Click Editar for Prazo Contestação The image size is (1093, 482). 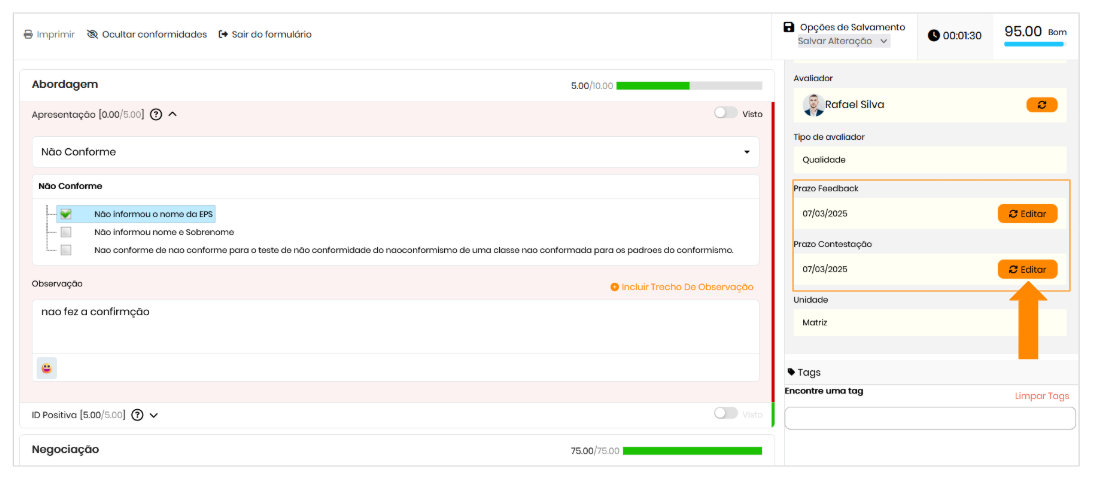[x=1027, y=269]
